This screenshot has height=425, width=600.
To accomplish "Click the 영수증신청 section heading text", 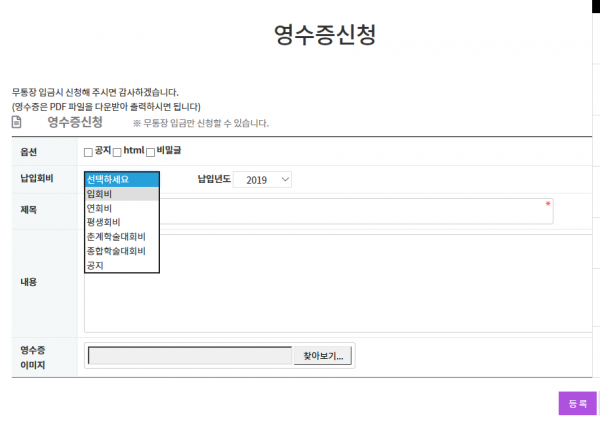I will click(x=75, y=122).
